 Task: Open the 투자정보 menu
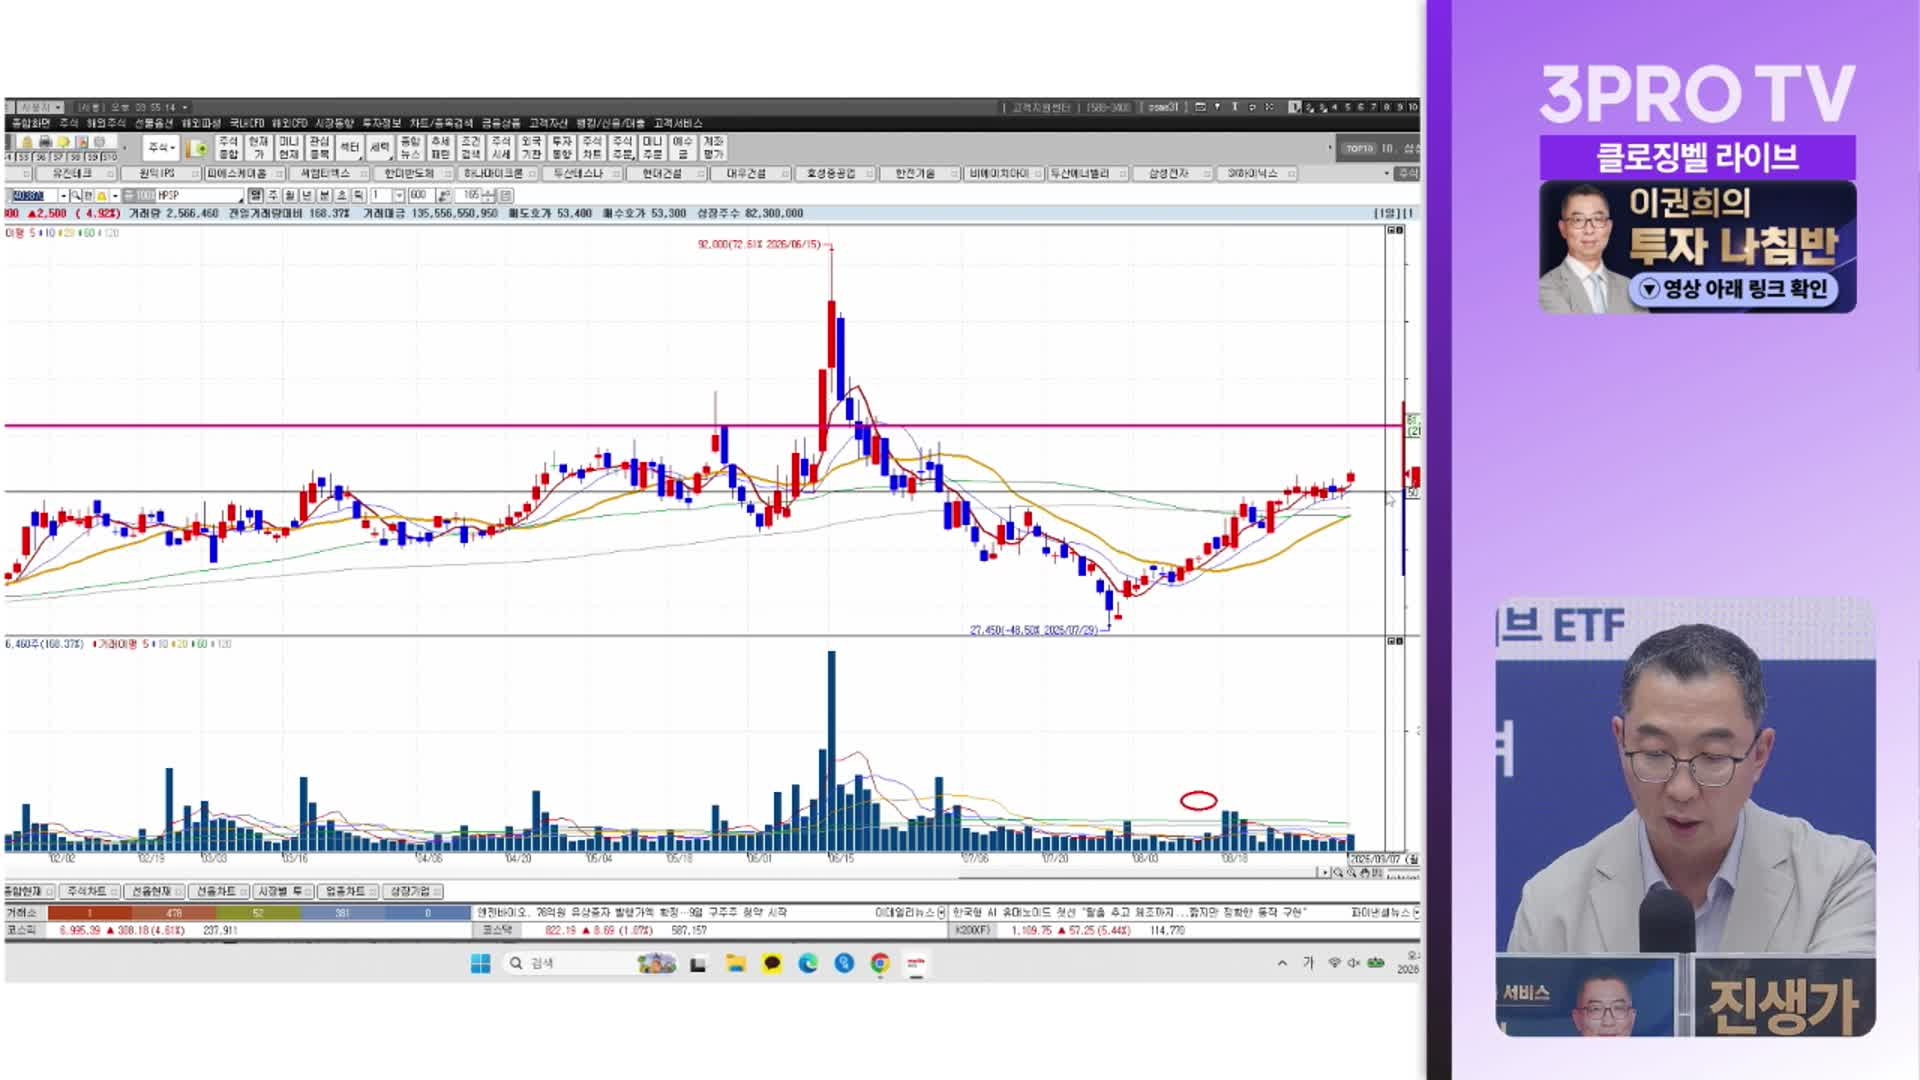click(x=381, y=123)
